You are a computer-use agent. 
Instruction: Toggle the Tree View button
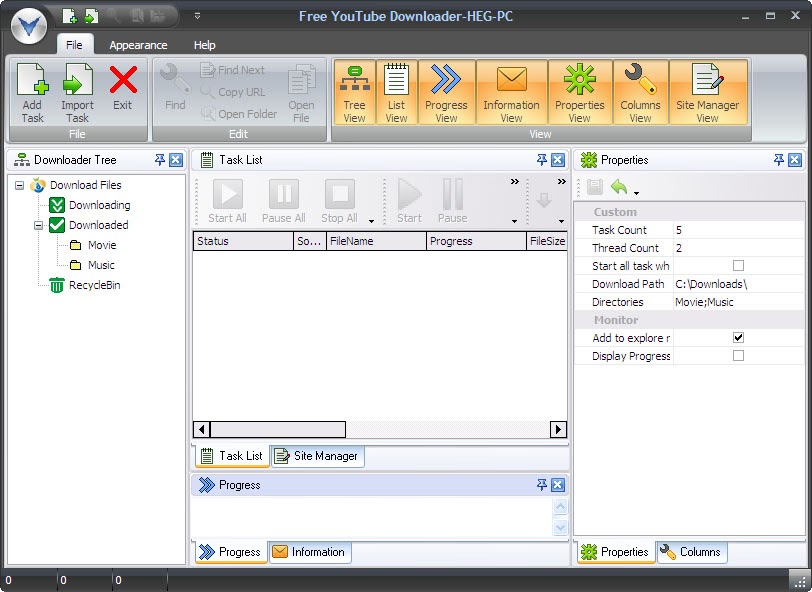[355, 93]
